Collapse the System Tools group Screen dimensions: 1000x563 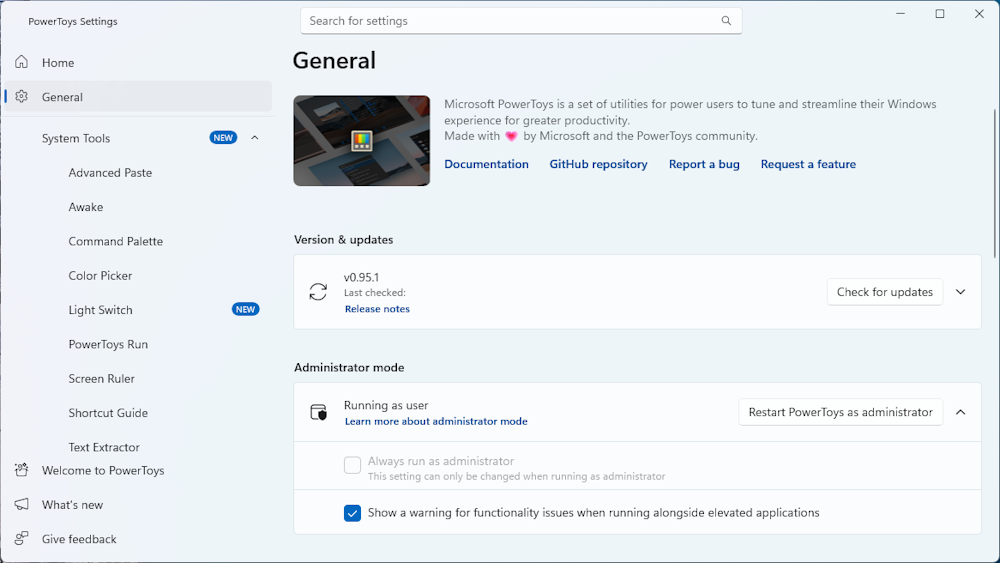coord(254,138)
